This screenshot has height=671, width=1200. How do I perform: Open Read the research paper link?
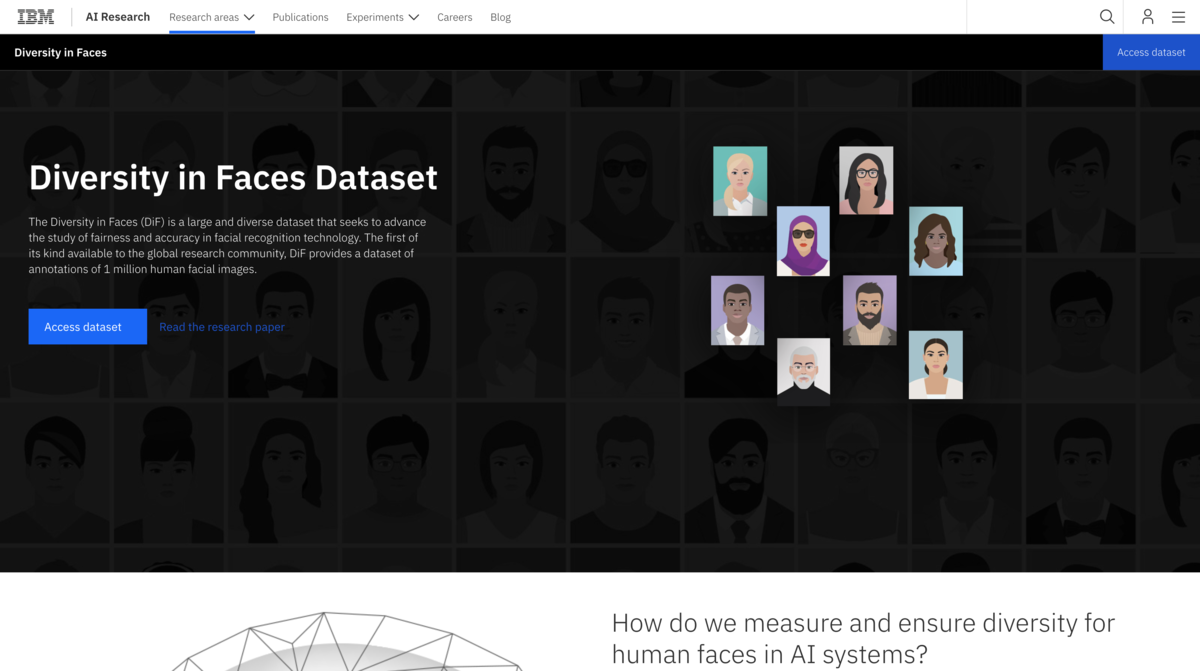click(x=222, y=327)
